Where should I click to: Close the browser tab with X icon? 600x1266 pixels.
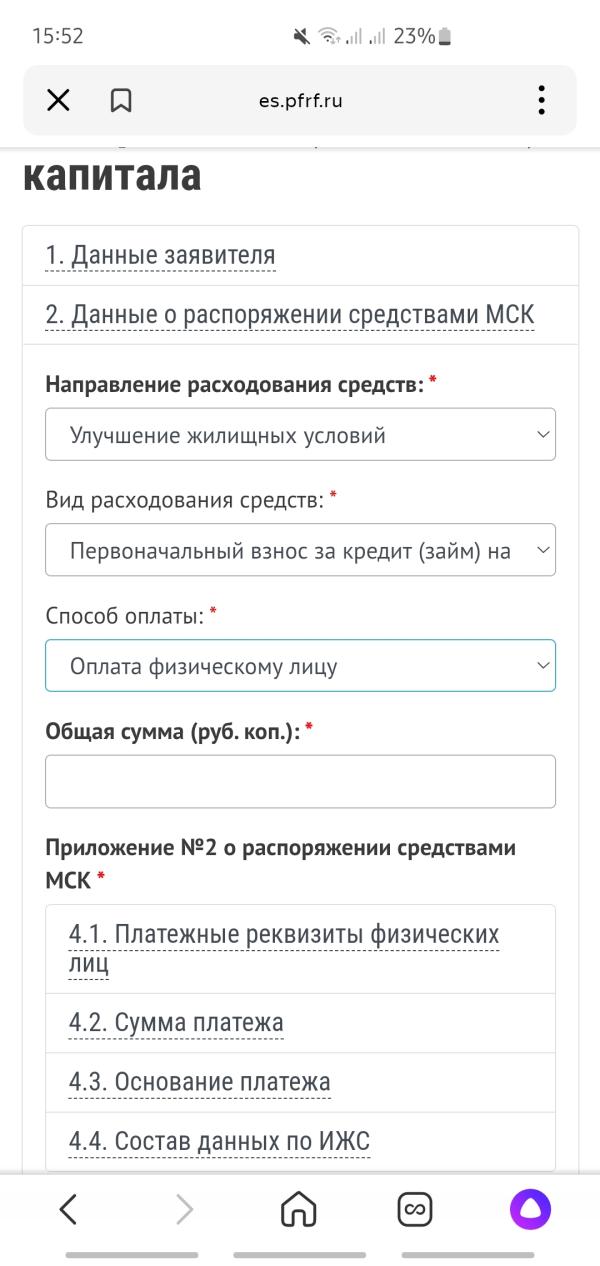point(58,100)
